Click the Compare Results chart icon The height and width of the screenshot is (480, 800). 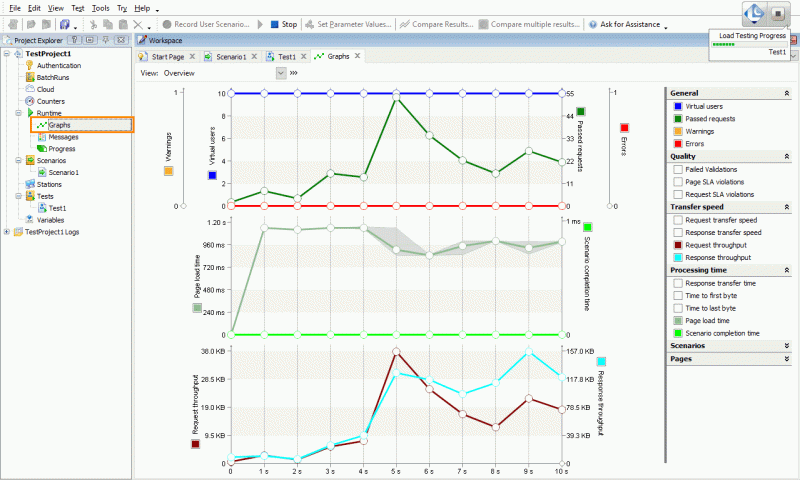(405, 24)
